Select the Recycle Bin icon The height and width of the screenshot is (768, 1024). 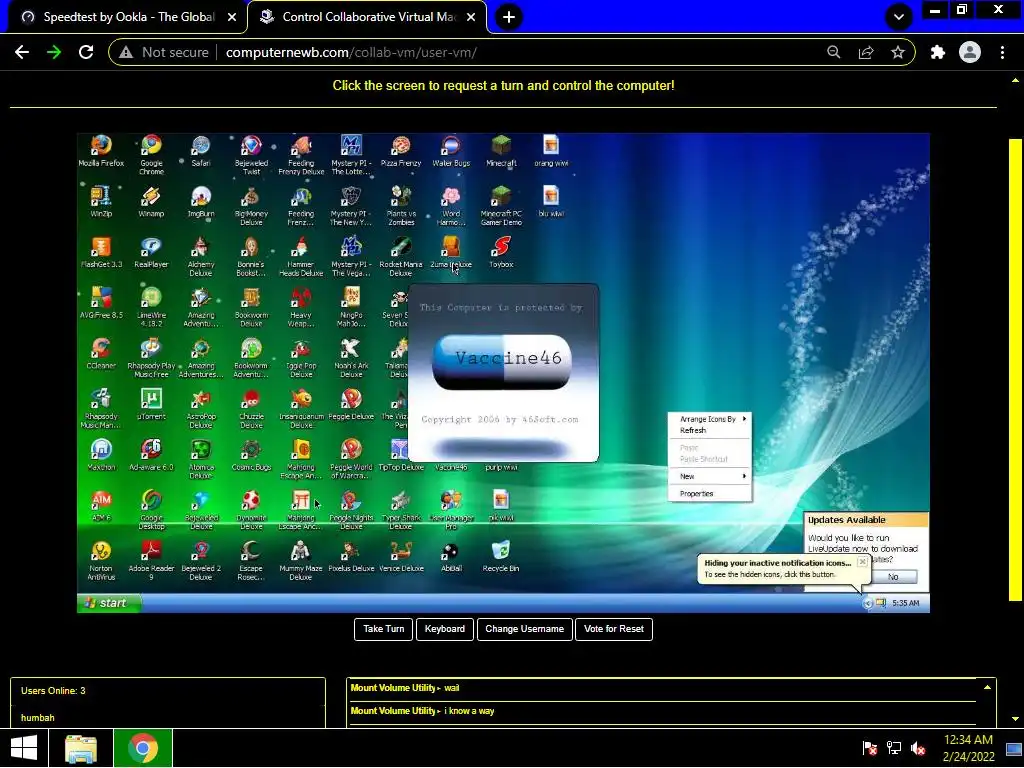tap(501, 556)
